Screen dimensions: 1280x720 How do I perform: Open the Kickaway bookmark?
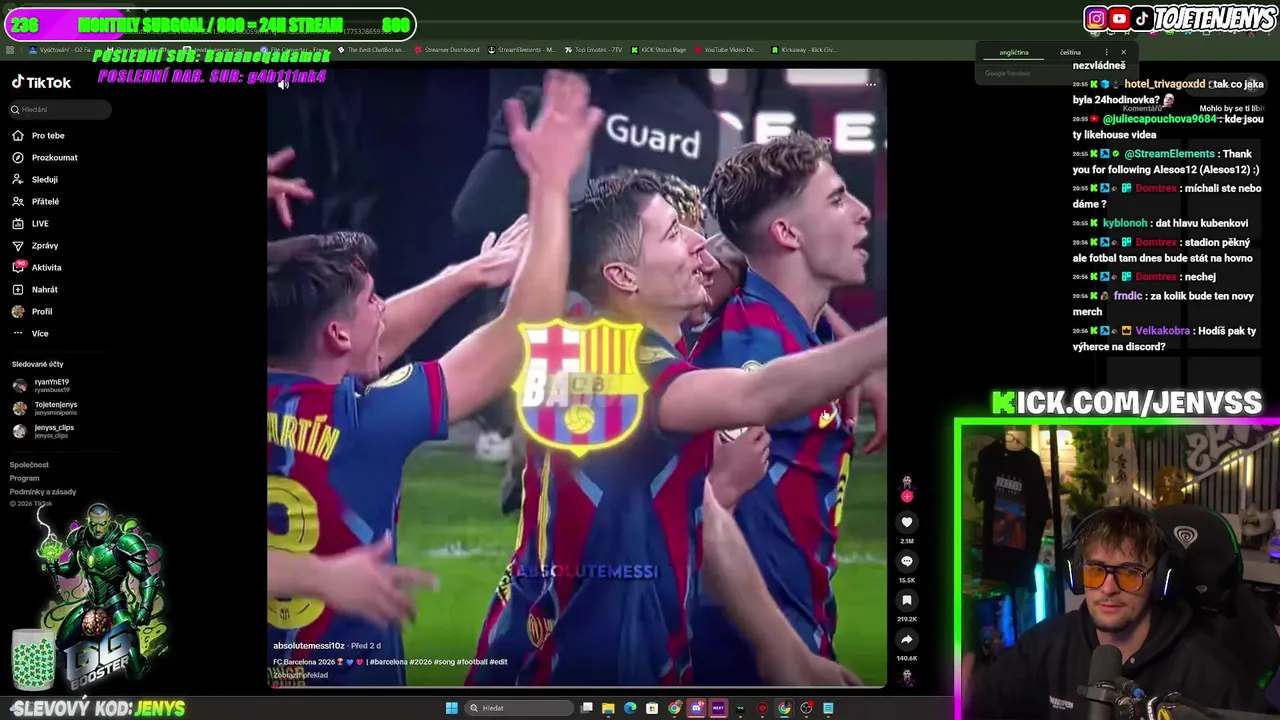pos(804,50)
